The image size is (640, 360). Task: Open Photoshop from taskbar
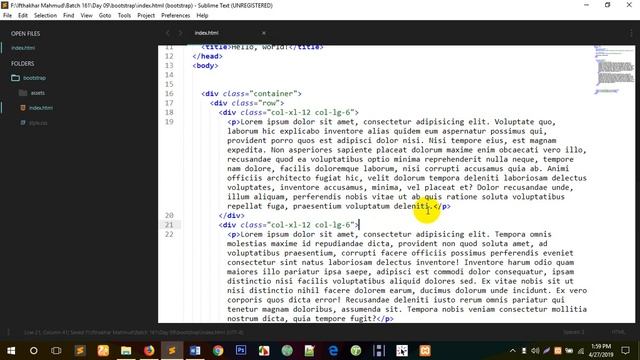coord(241,351)
